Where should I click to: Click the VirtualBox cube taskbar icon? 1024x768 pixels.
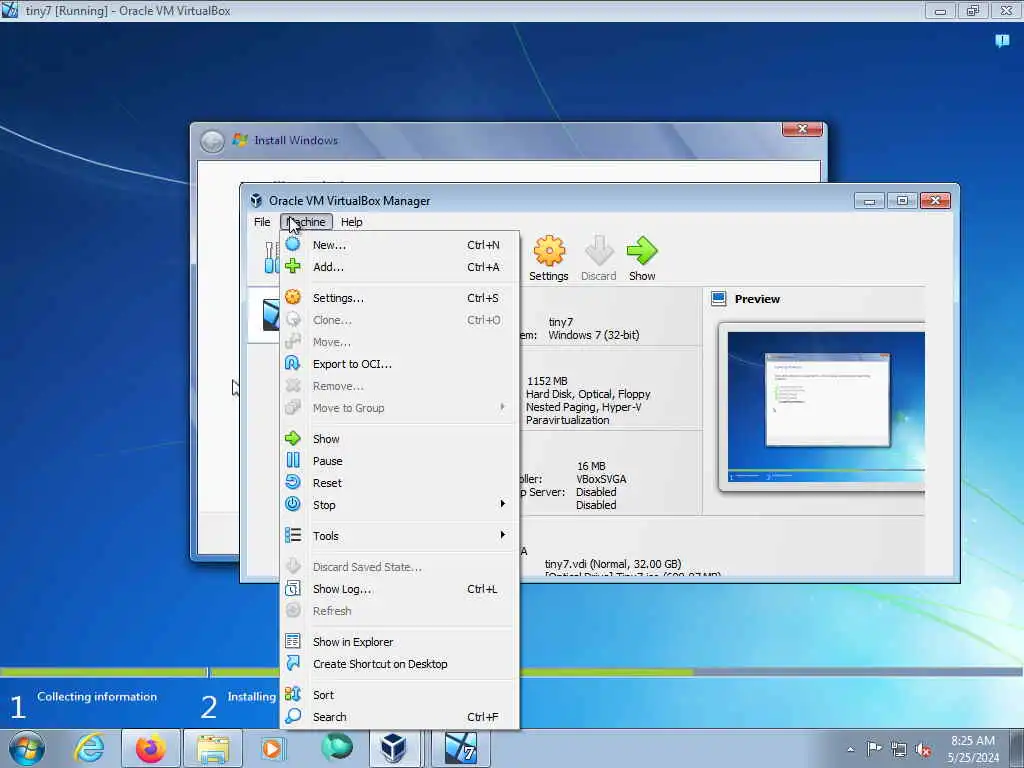(394, 748)
